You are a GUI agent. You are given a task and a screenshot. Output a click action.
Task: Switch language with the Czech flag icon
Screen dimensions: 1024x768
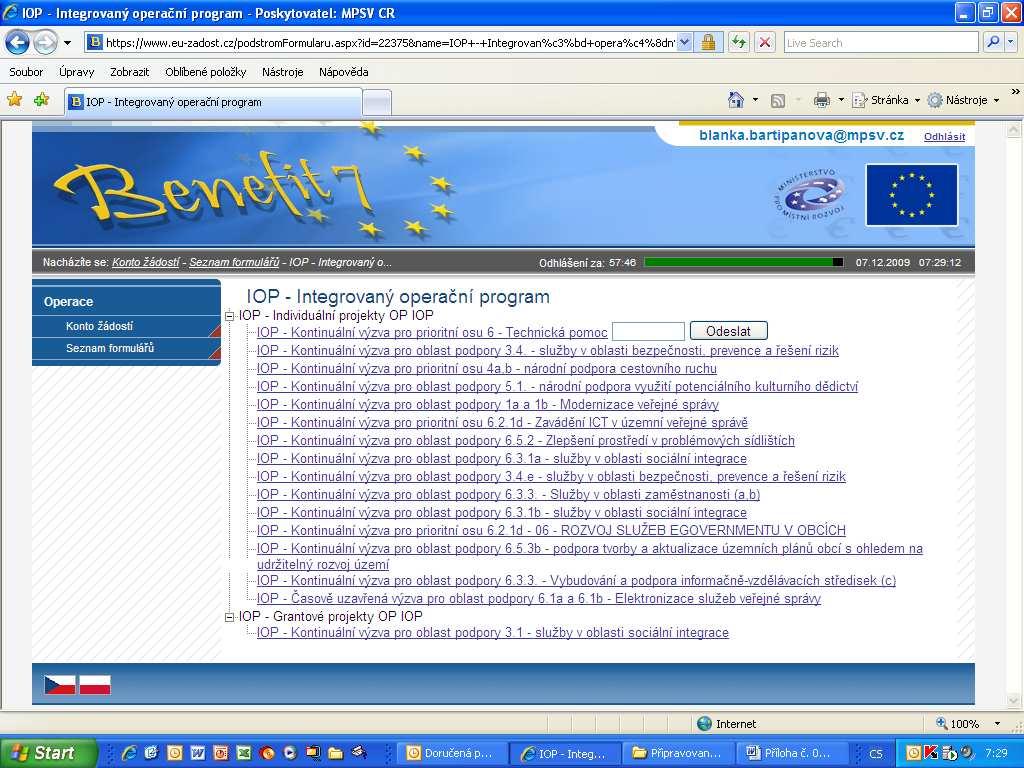coord(59,685)
